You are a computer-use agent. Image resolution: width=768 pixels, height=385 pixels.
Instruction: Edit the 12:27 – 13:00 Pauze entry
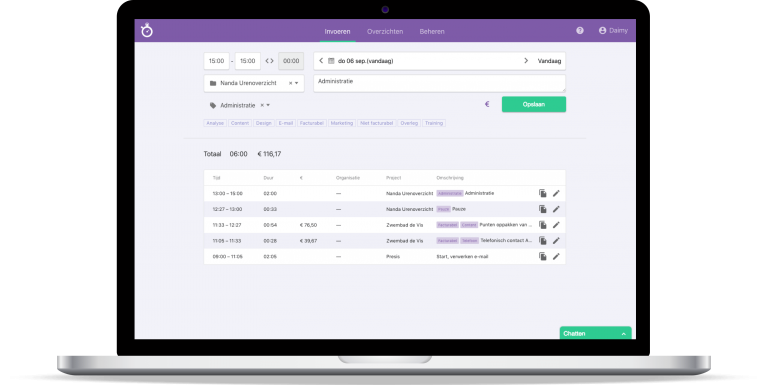coord(556,209)
